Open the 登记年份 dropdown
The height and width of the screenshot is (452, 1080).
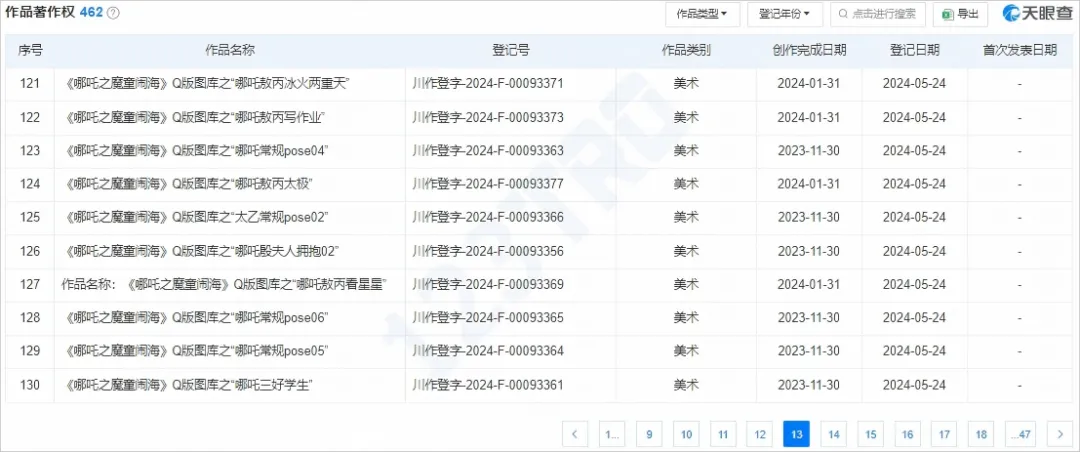pyautogui.click(x=785, y=14)
